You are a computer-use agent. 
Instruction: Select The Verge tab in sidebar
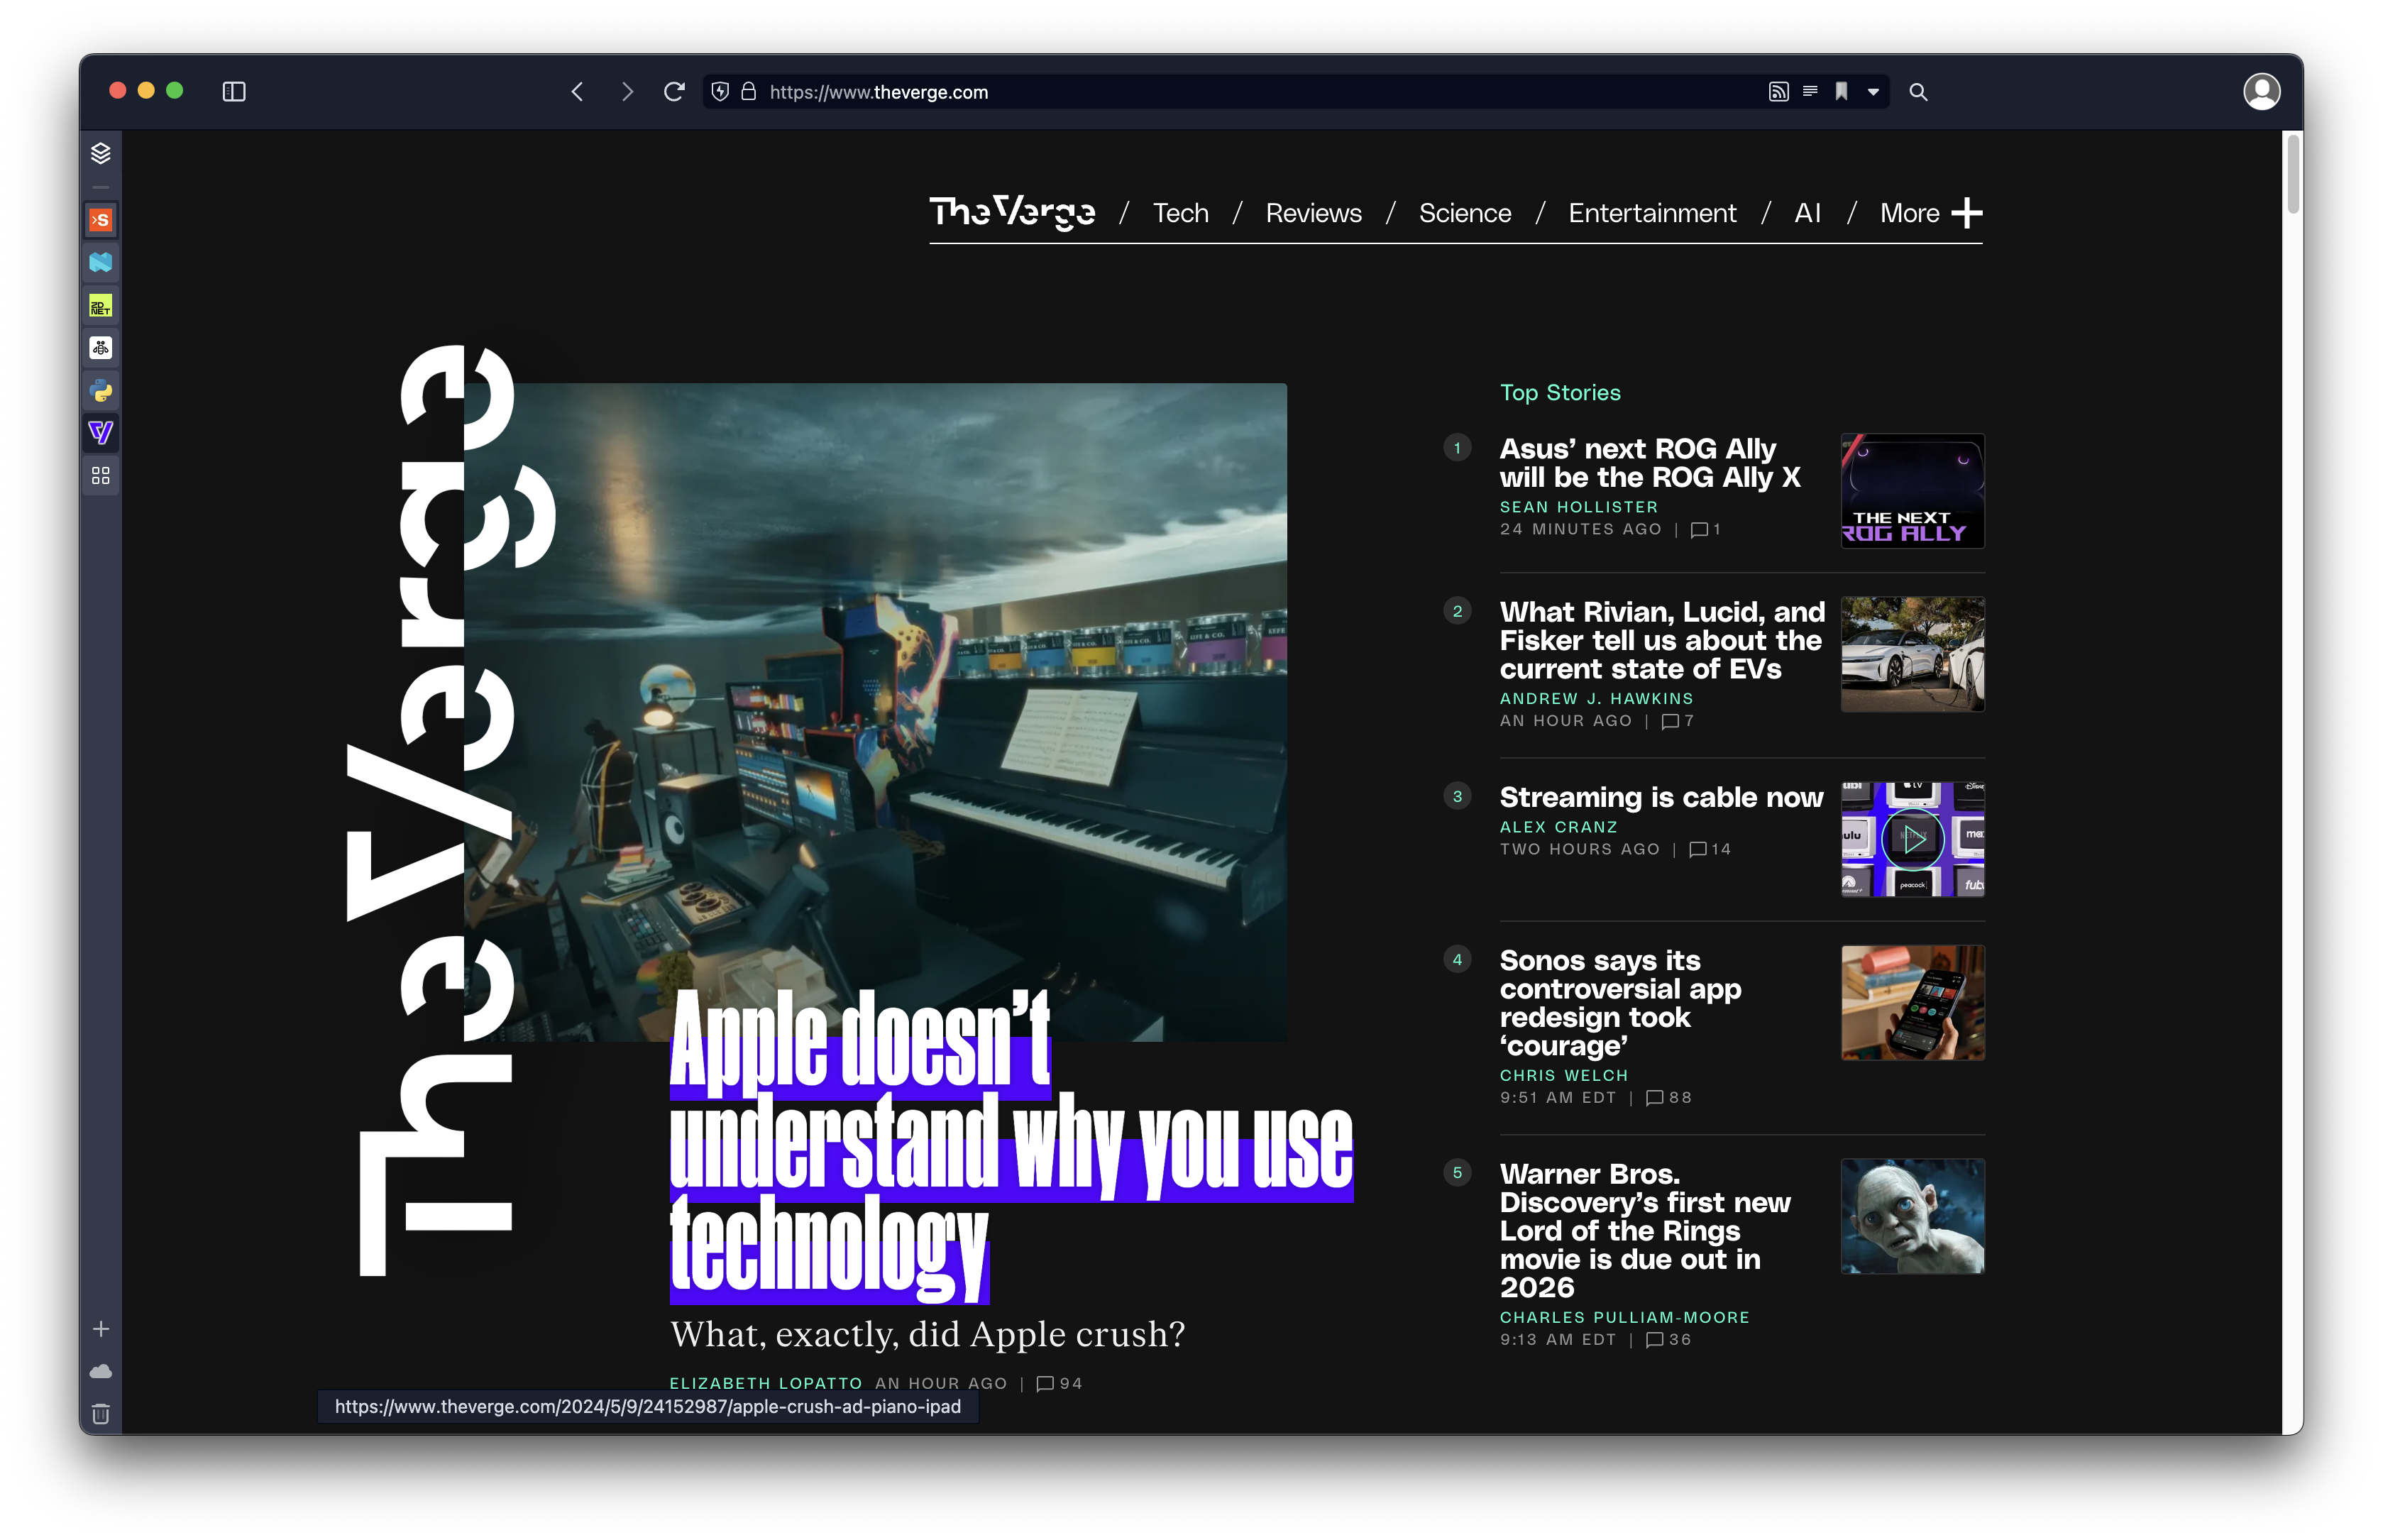(x=101, y=433)
